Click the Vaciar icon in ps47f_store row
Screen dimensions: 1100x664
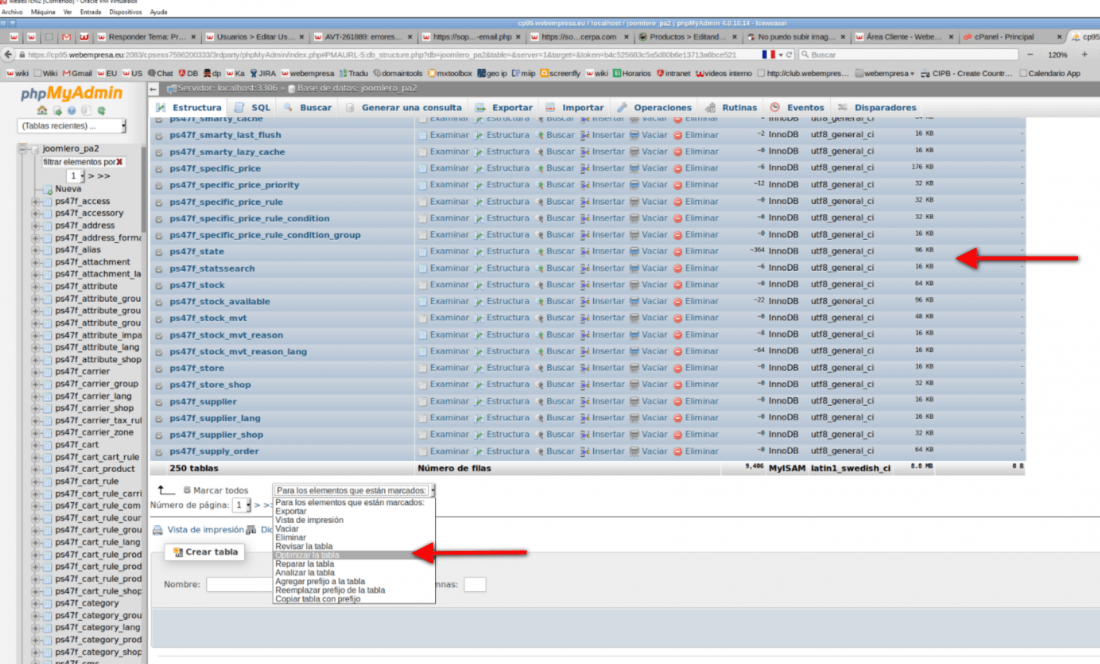click(634, 369)
